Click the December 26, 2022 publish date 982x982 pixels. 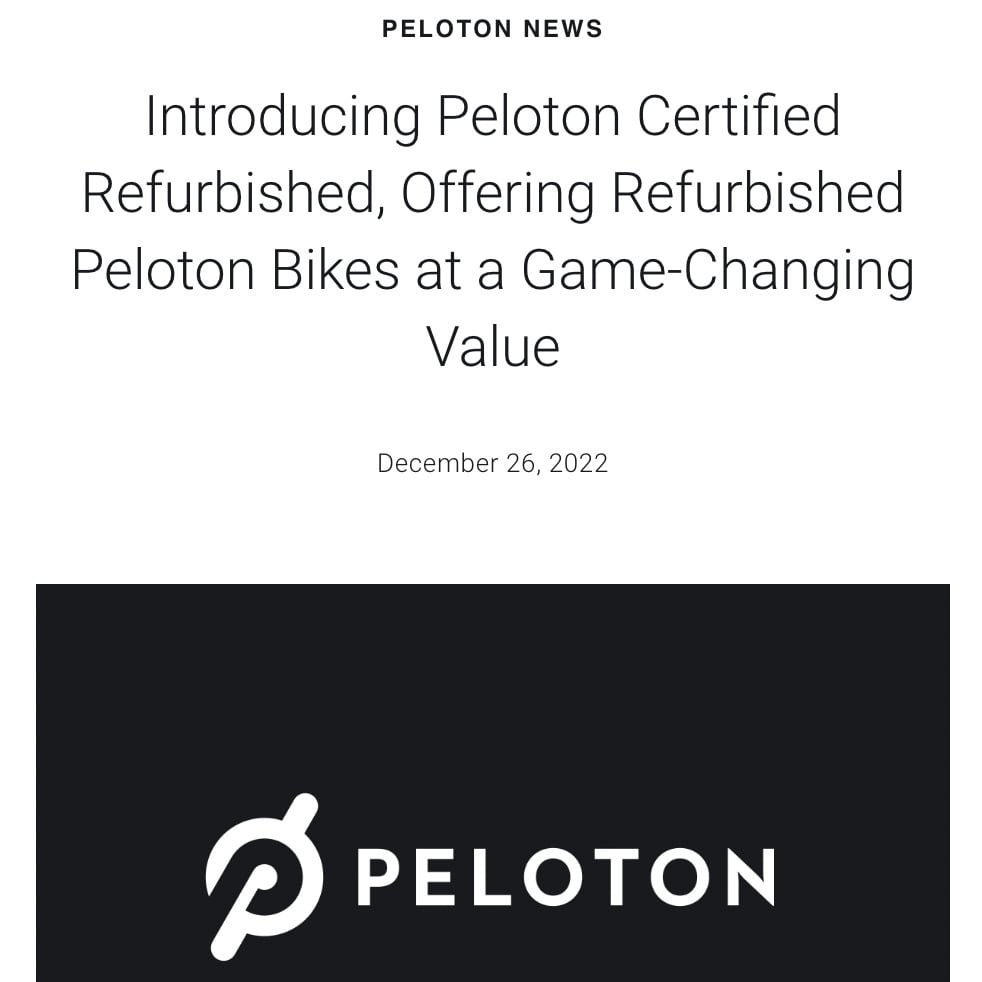pyautogui.click(x=492, y=464)
